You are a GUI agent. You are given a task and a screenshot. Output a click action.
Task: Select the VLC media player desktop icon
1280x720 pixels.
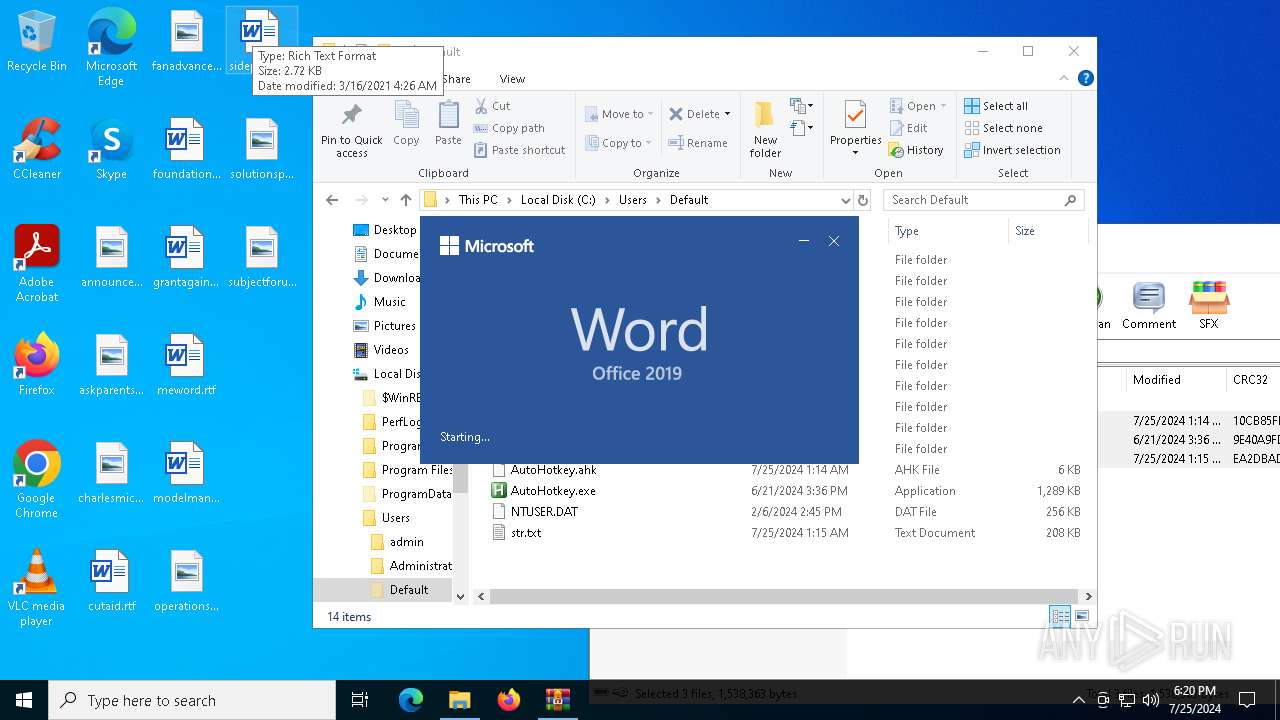(37, 588)
